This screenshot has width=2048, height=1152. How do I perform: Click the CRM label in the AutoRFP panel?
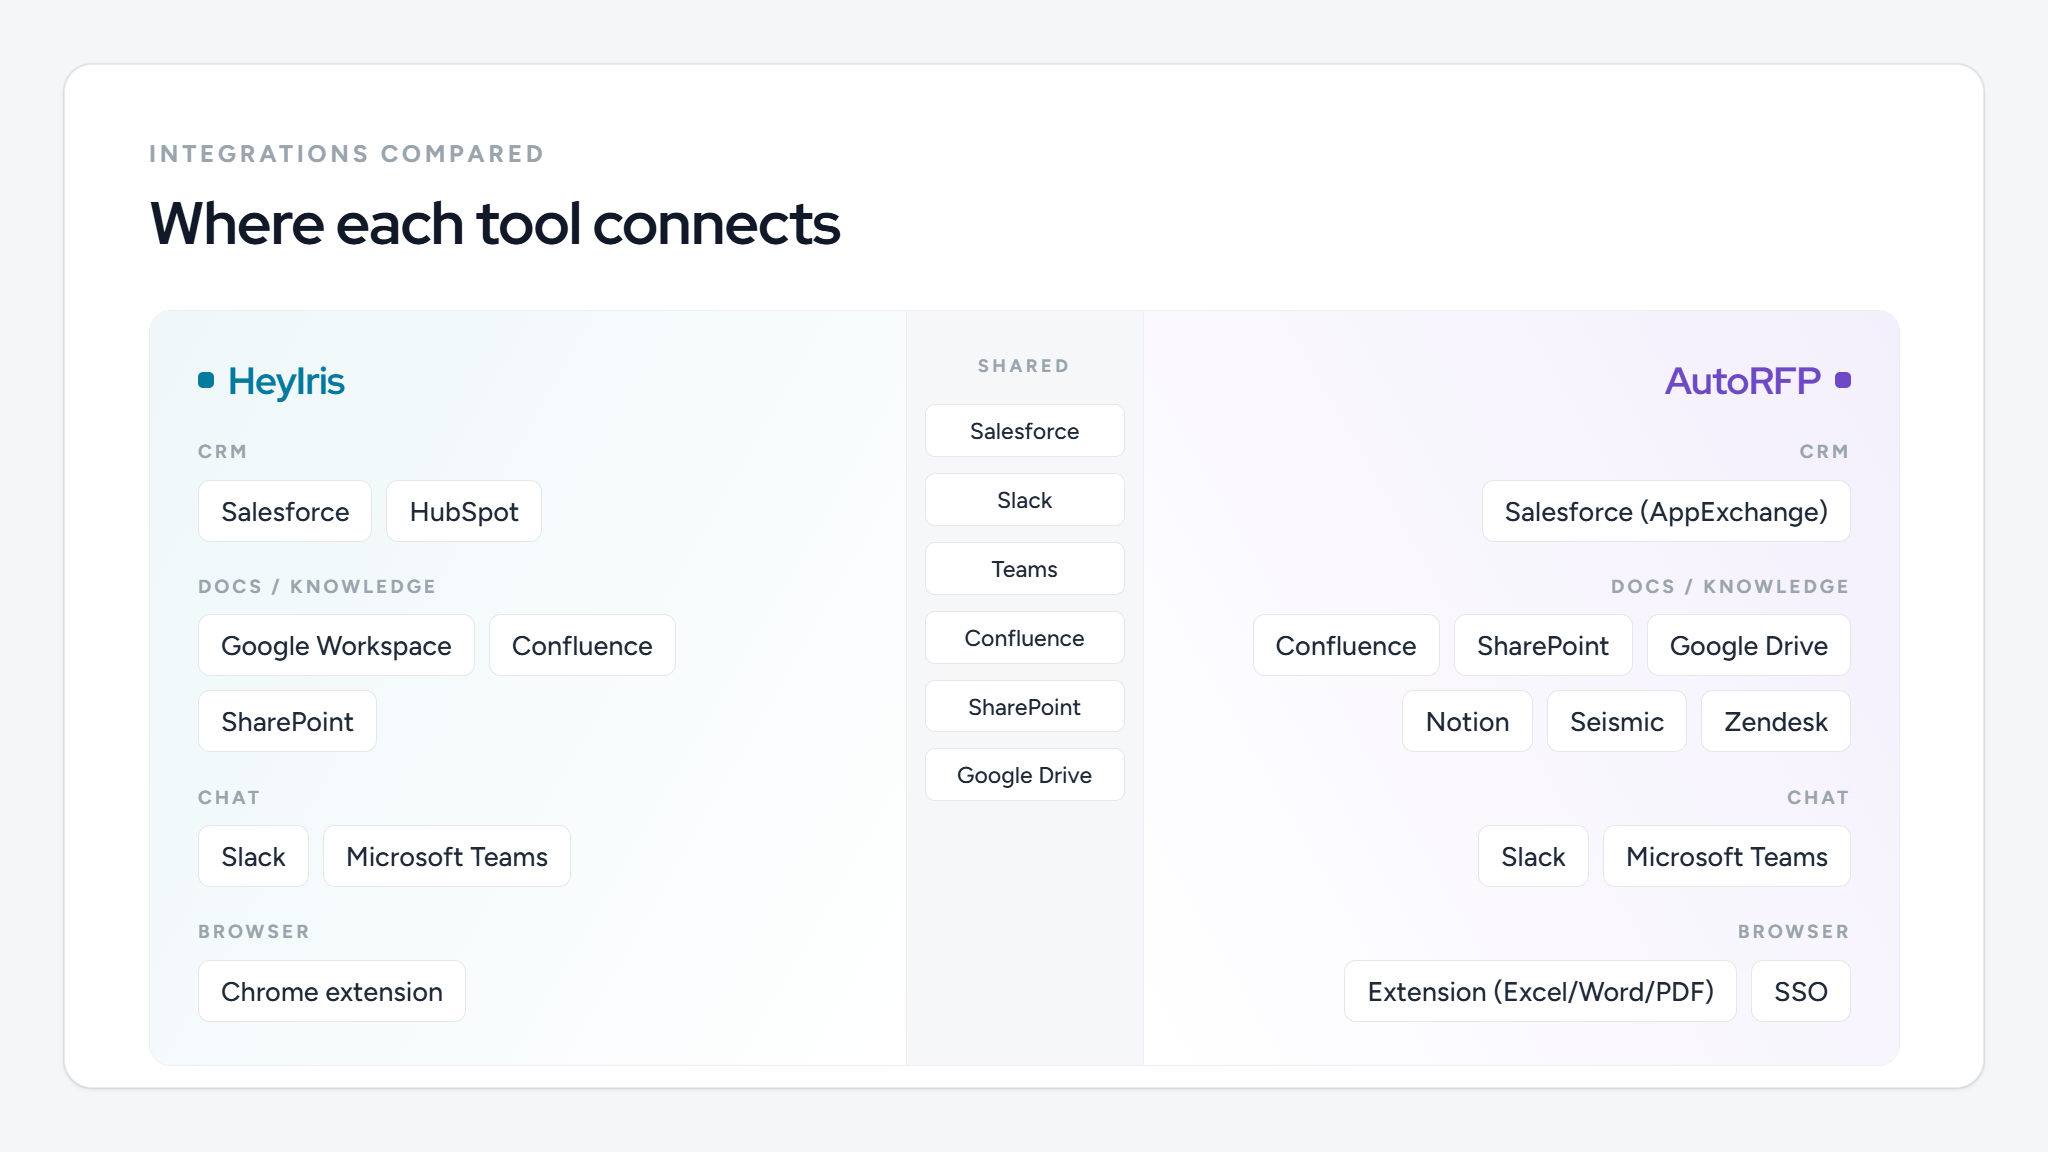[1824, 452]
